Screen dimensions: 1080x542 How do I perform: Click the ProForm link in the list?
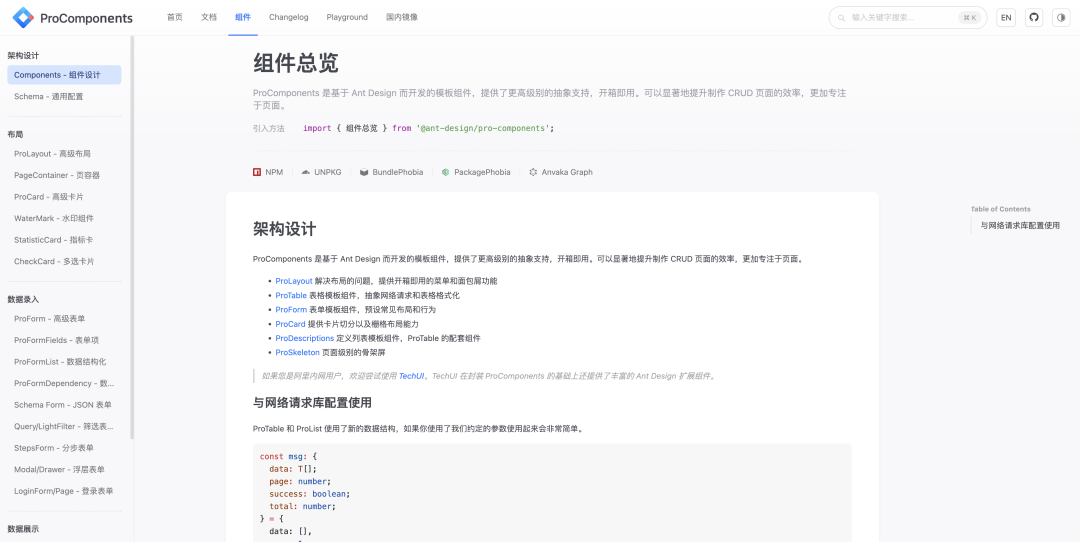coord(291,310)
